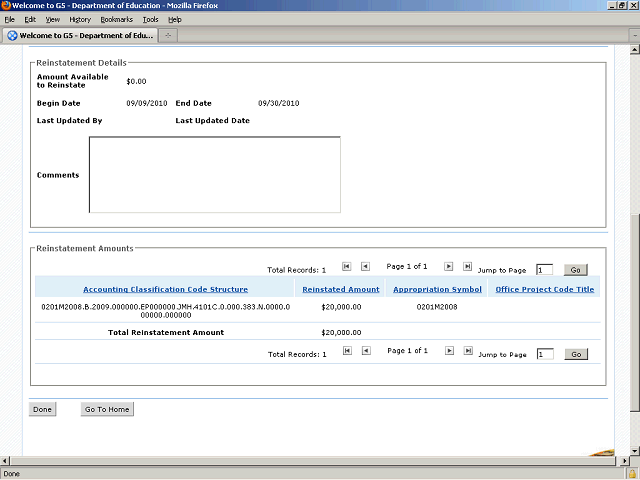Sort by Reinstated Amount column
The height and width of the screenshot is (480, 640).
click(341, 289)
